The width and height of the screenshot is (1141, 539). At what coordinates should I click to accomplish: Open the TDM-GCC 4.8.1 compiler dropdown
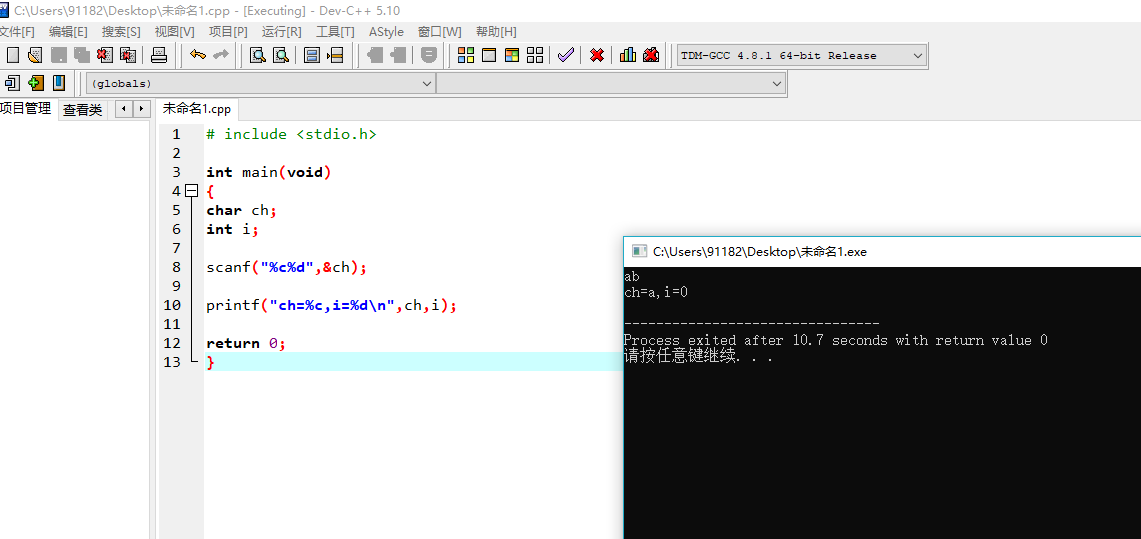802,55
